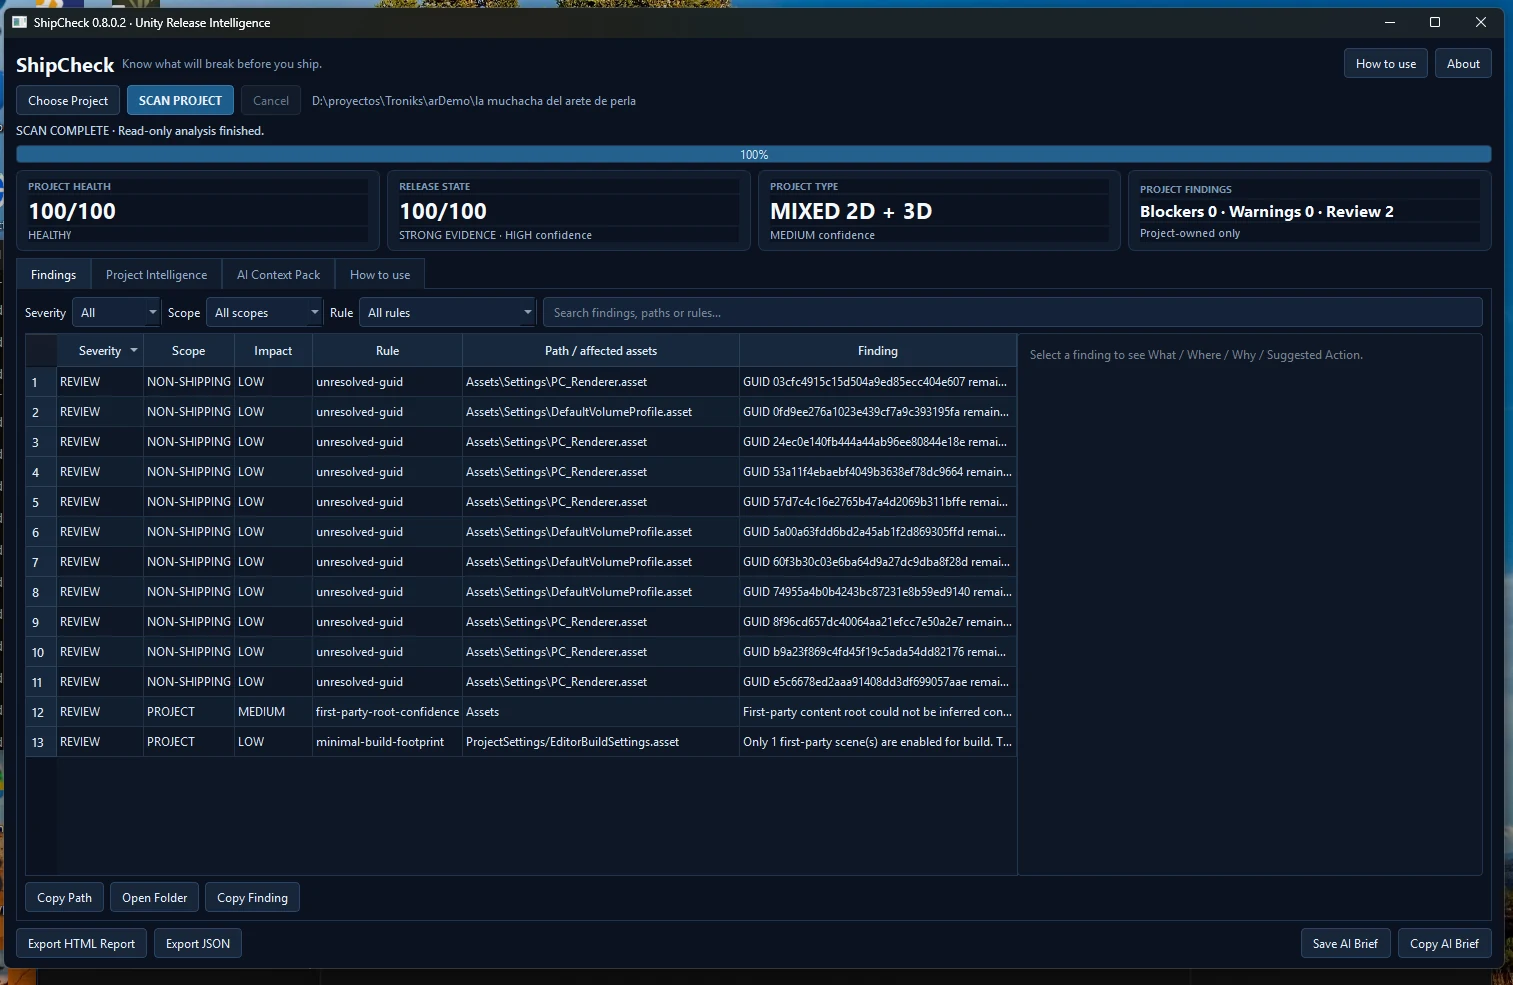Click row header number 13
The width and height of the screenshot is (1513, 985).
pos(41,742)
